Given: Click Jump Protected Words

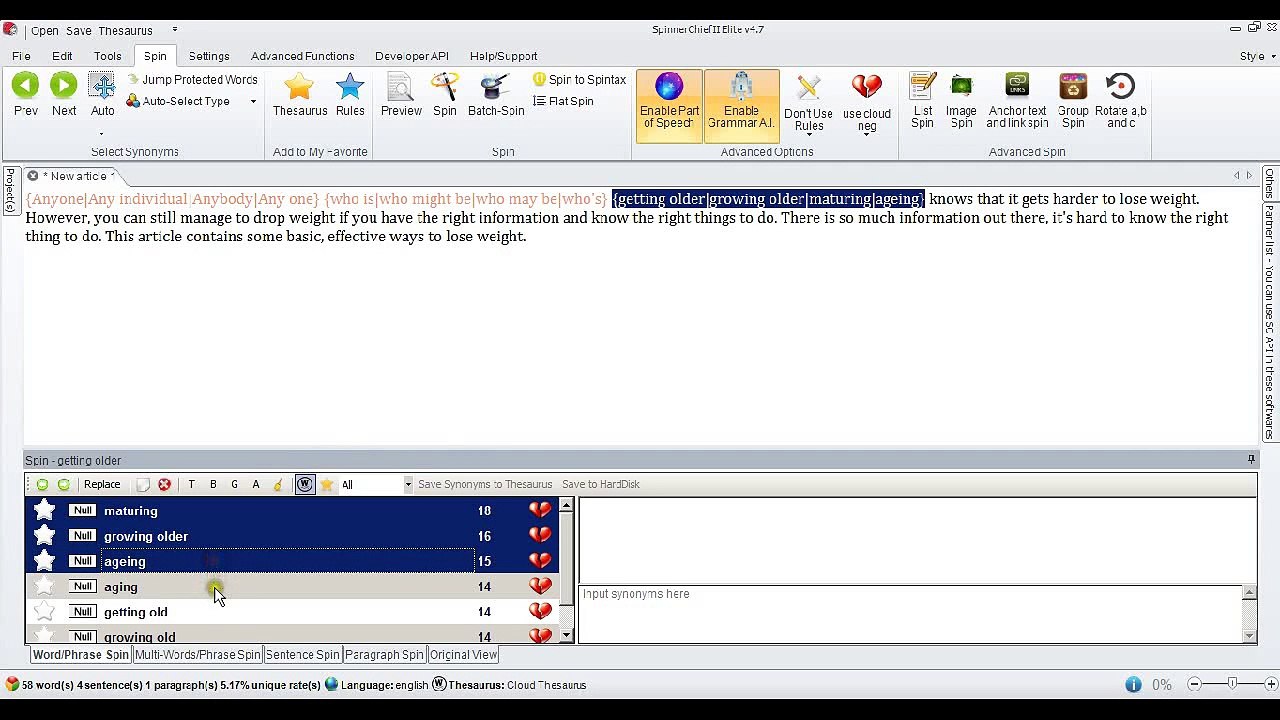Looking at the screenshot, I should (x=193, y=80).
